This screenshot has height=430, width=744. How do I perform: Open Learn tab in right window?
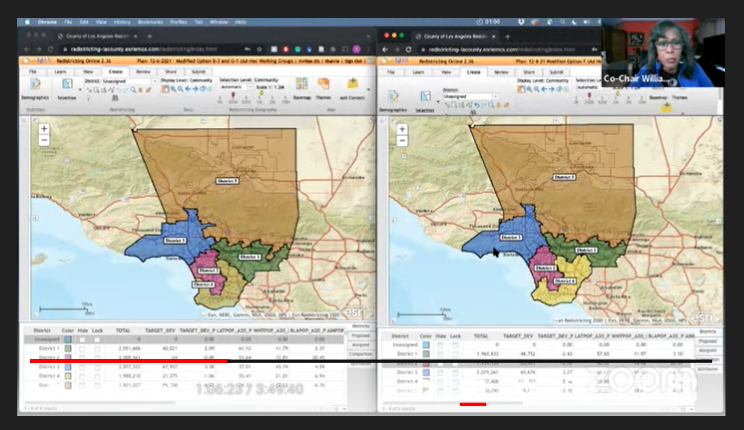(x=418, y=72)
